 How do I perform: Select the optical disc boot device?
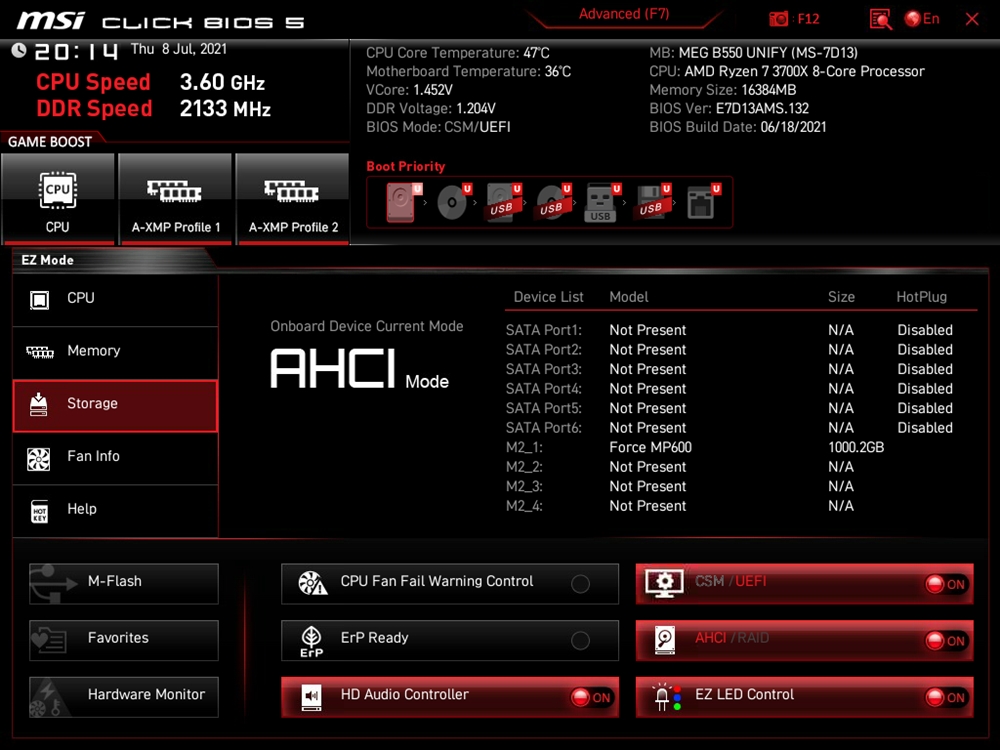[x=453, y=202]
